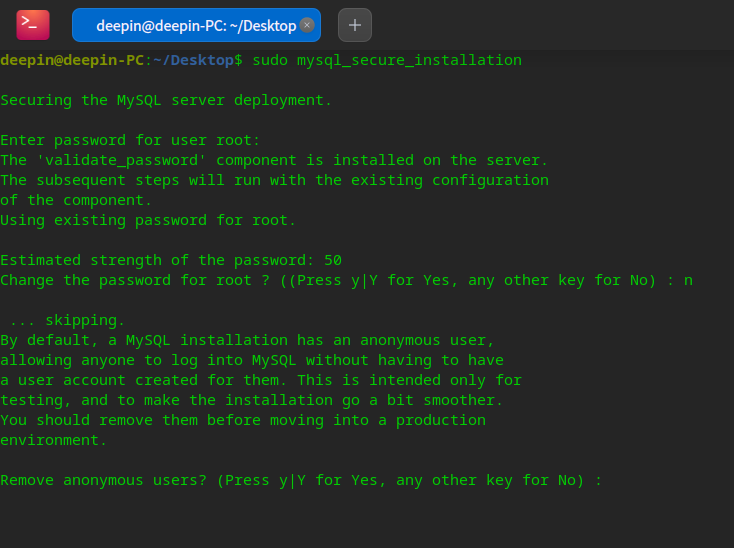Screen dimensions: 734x548
Task: Click the 'Estimated strength of the password: 50' line
Action: pos(171,260)
